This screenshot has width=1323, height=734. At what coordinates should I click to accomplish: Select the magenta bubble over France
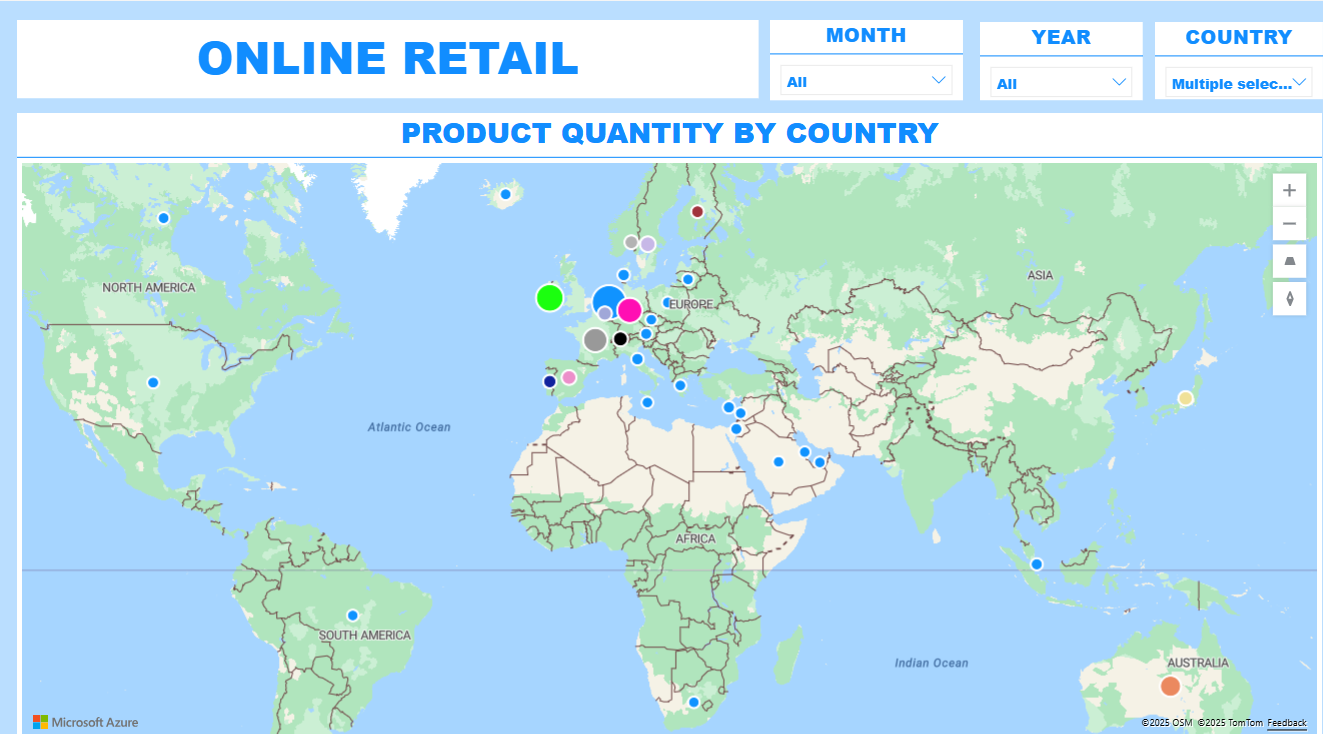630,311
